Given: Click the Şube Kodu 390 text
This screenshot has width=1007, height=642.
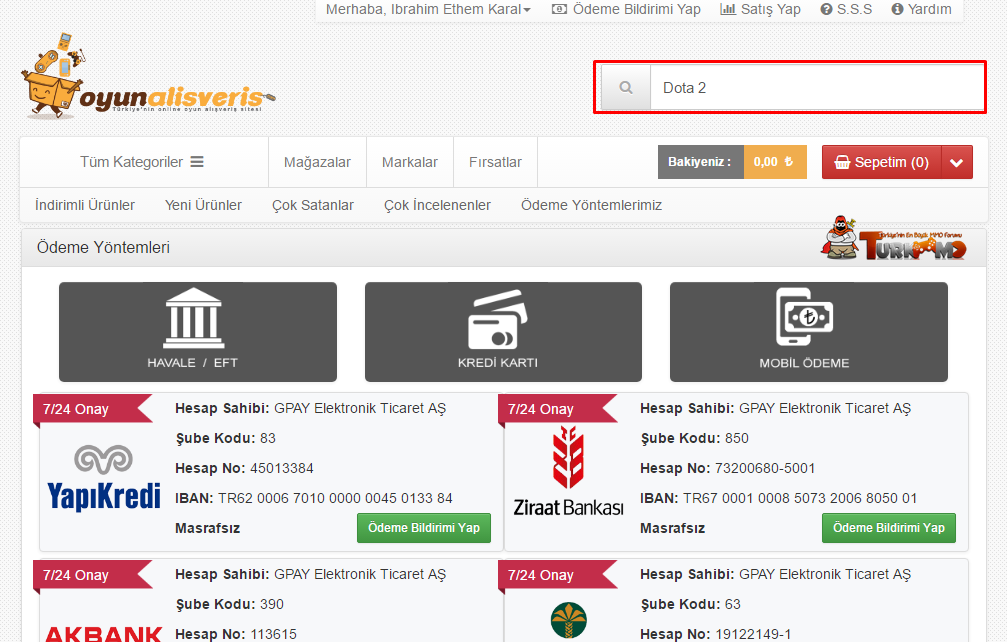Looking at the screenshot, I should tap(229, 604).
